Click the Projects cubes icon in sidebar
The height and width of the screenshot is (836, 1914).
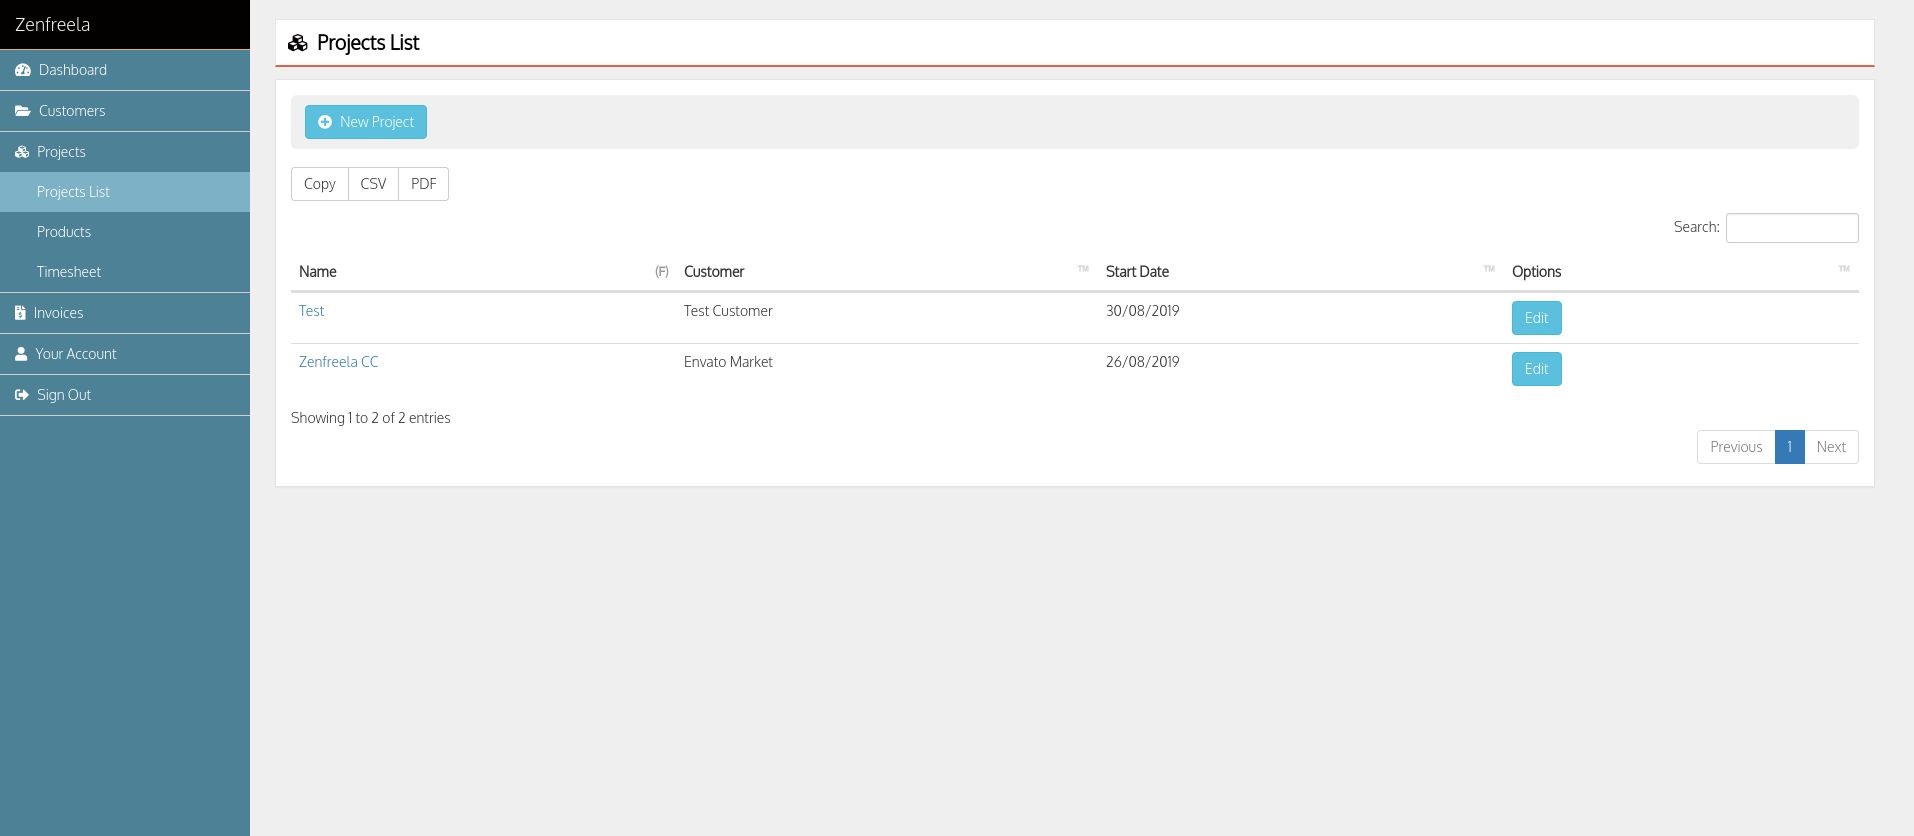(22, 152)
